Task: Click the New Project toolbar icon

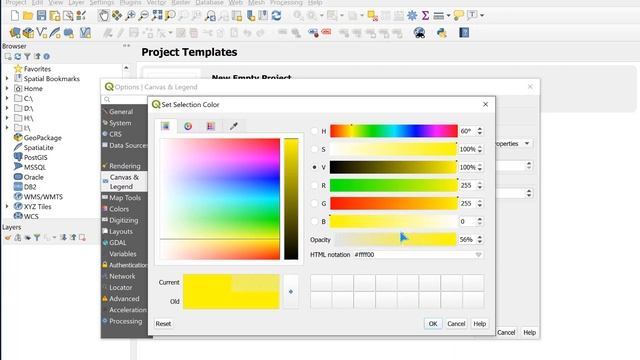Action: 15,16
